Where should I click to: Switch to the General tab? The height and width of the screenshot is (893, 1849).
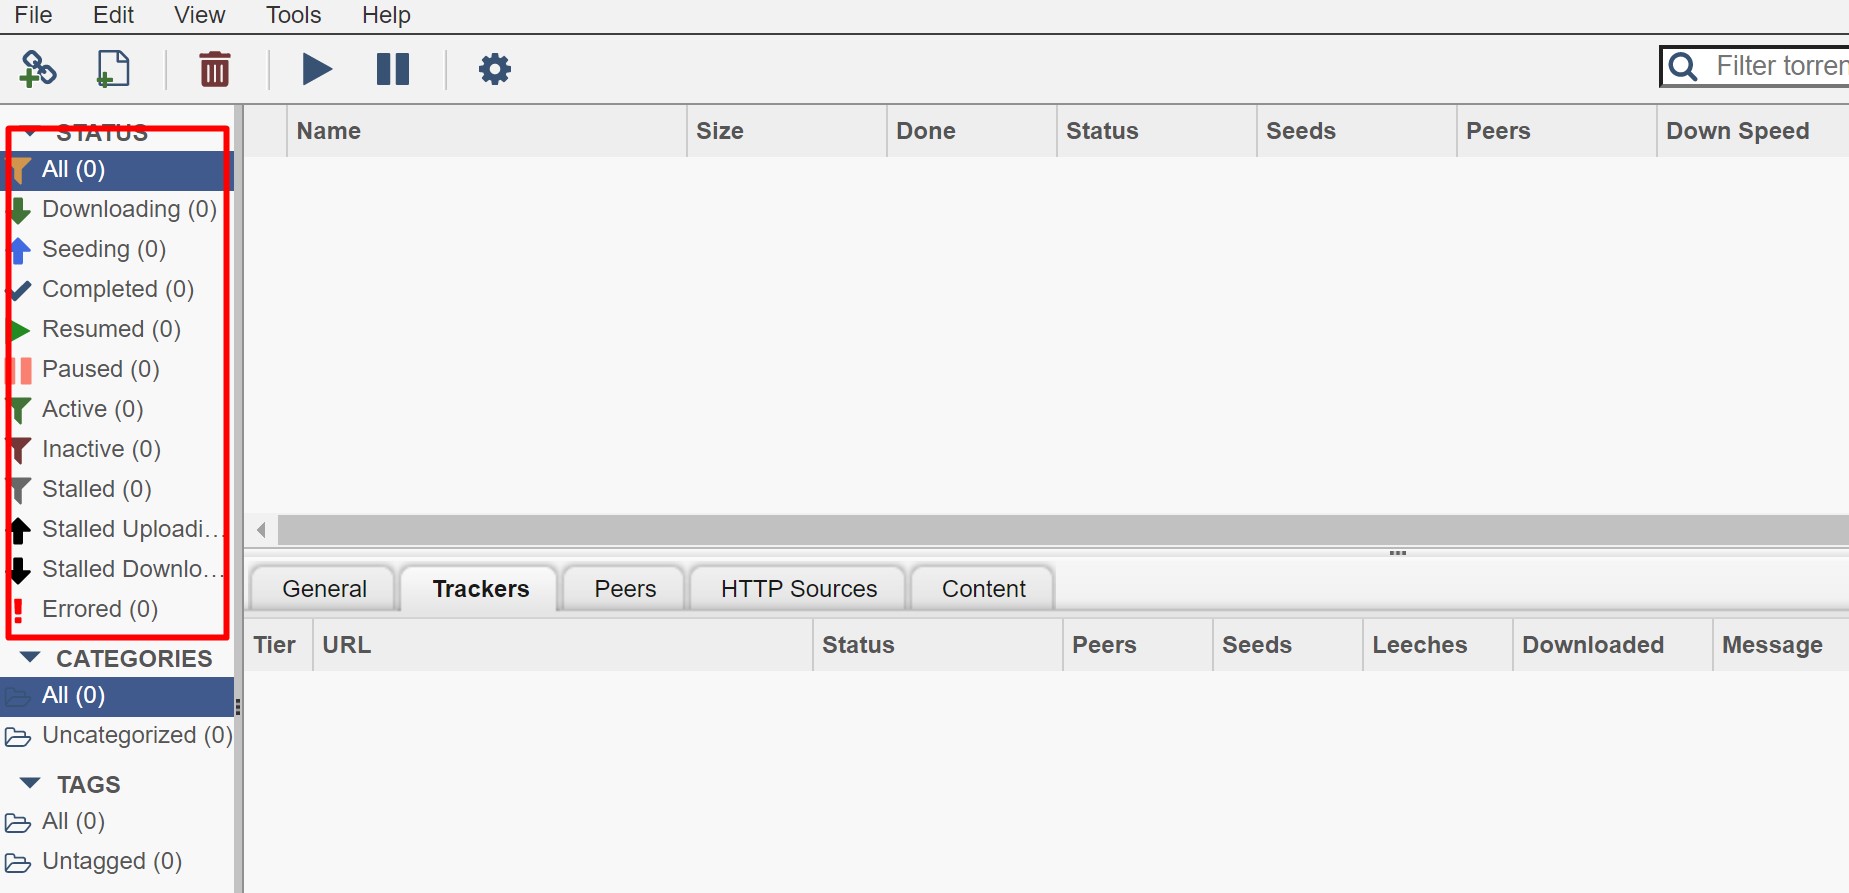tap(324, 589)
